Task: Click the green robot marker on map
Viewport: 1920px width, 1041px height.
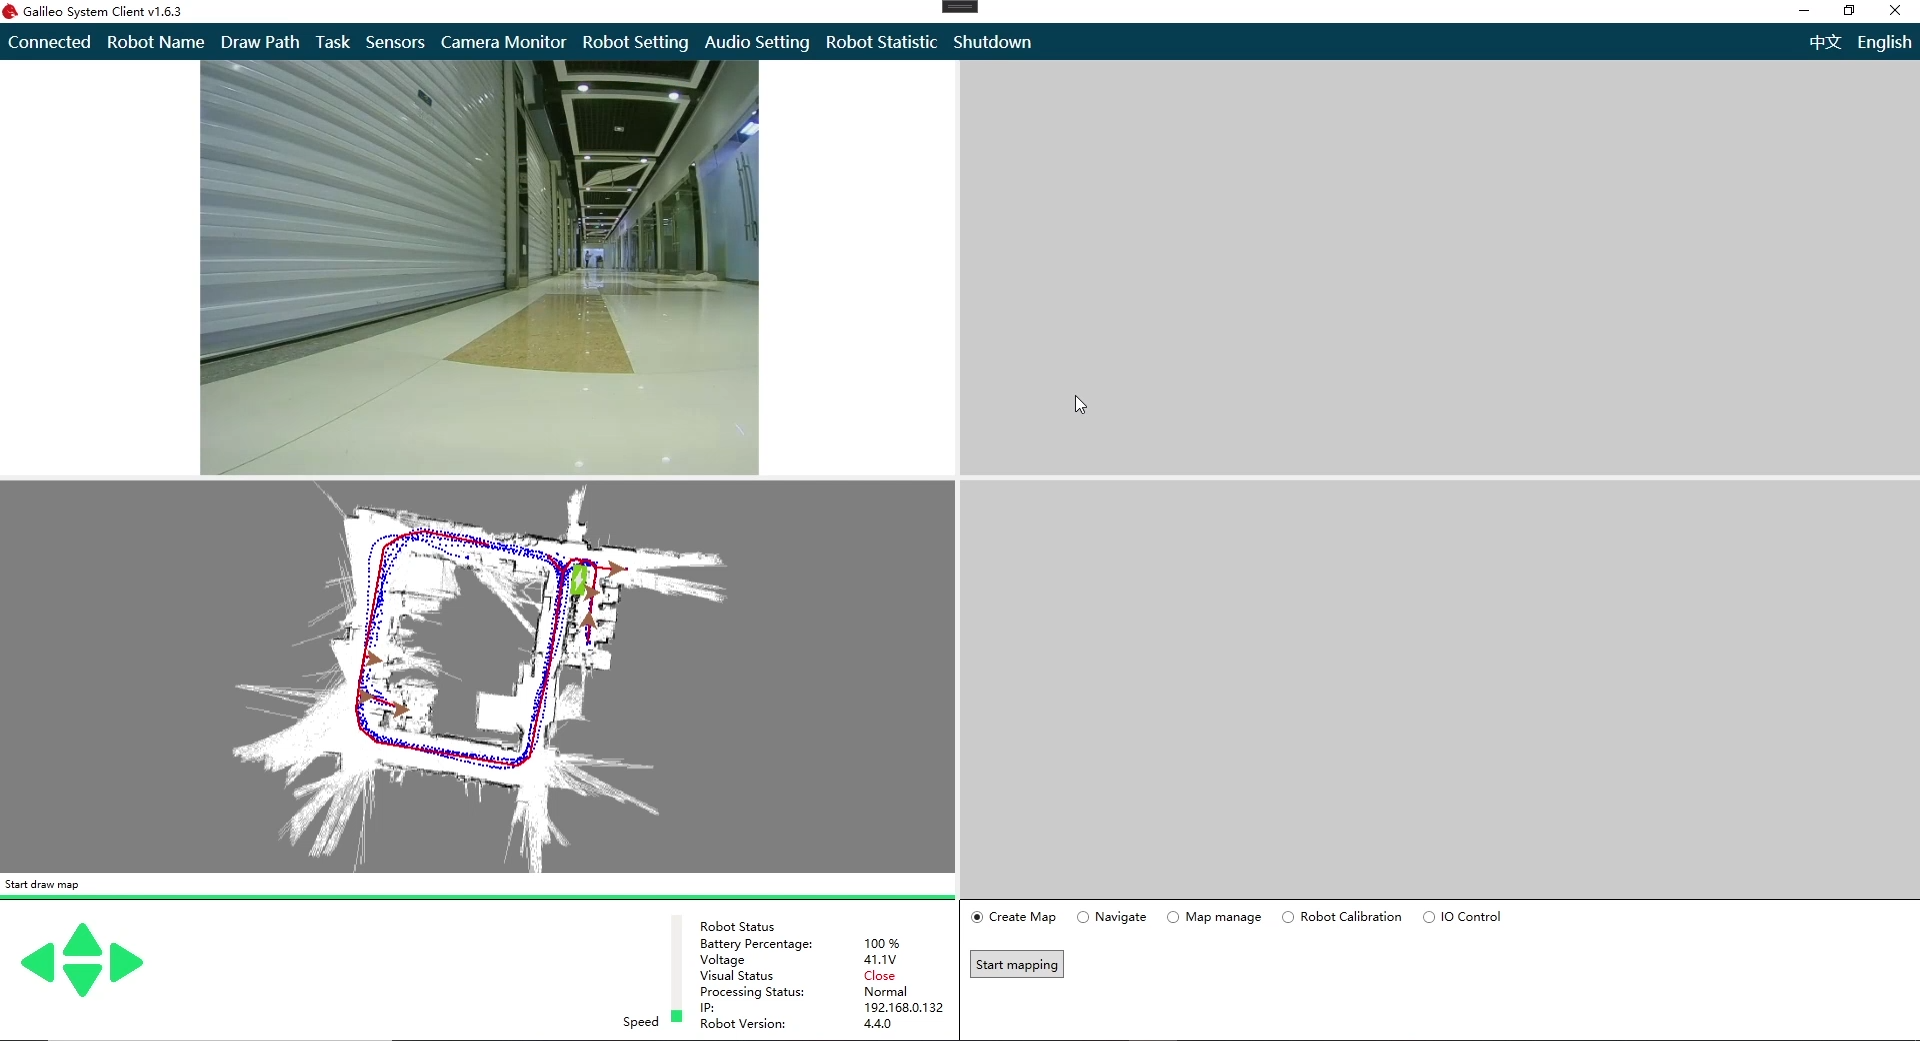Action: coord(578,579)
